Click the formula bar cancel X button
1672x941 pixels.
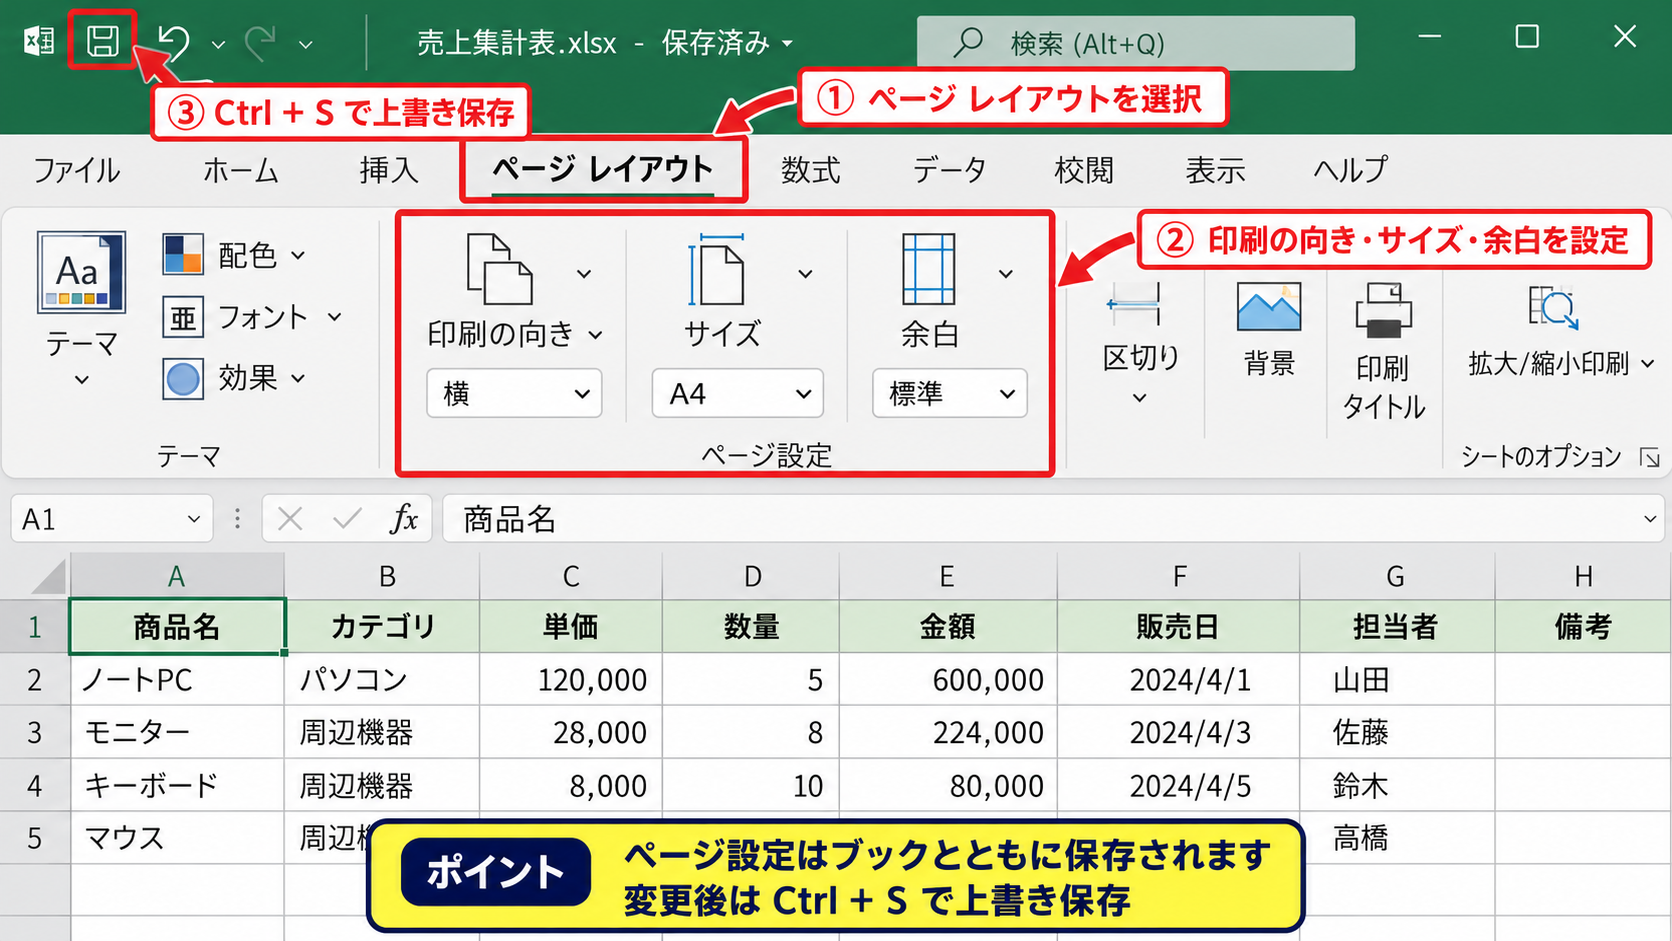290,519
